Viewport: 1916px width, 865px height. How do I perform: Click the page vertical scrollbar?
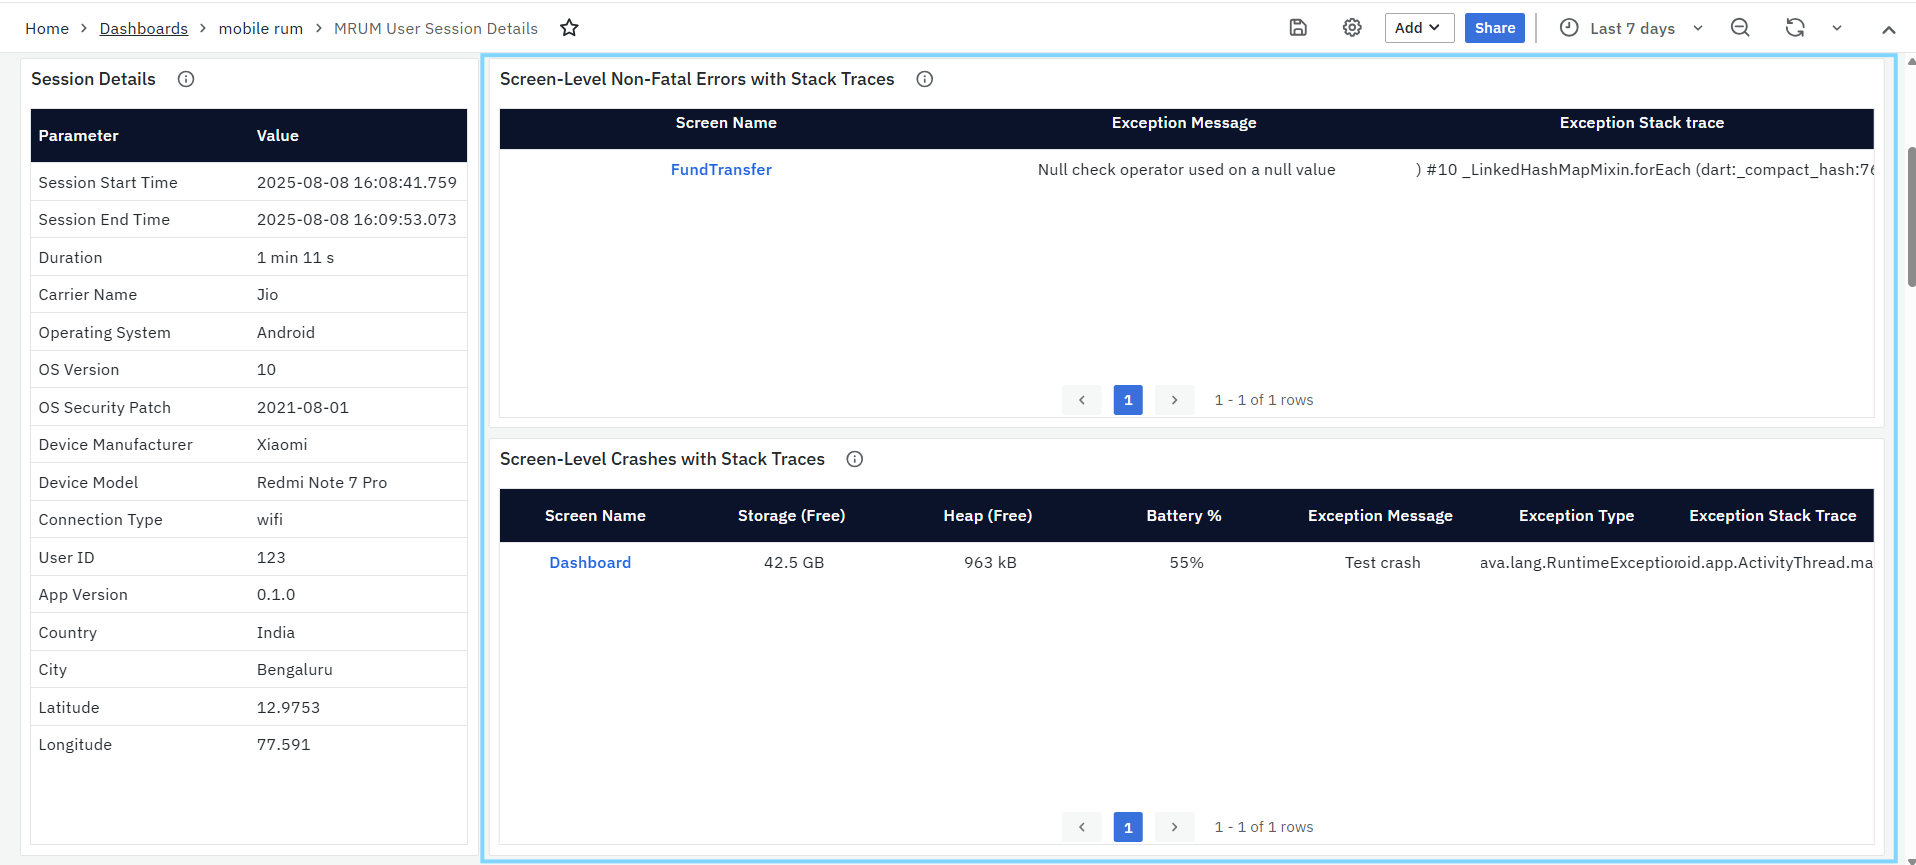click(1911, 215)
